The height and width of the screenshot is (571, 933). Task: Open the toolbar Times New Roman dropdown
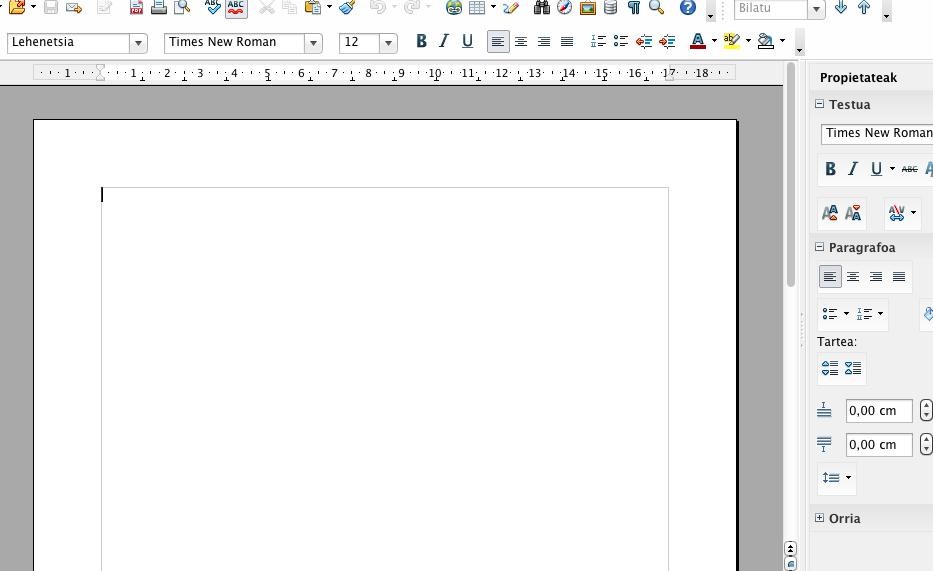(x=313, y=43)
